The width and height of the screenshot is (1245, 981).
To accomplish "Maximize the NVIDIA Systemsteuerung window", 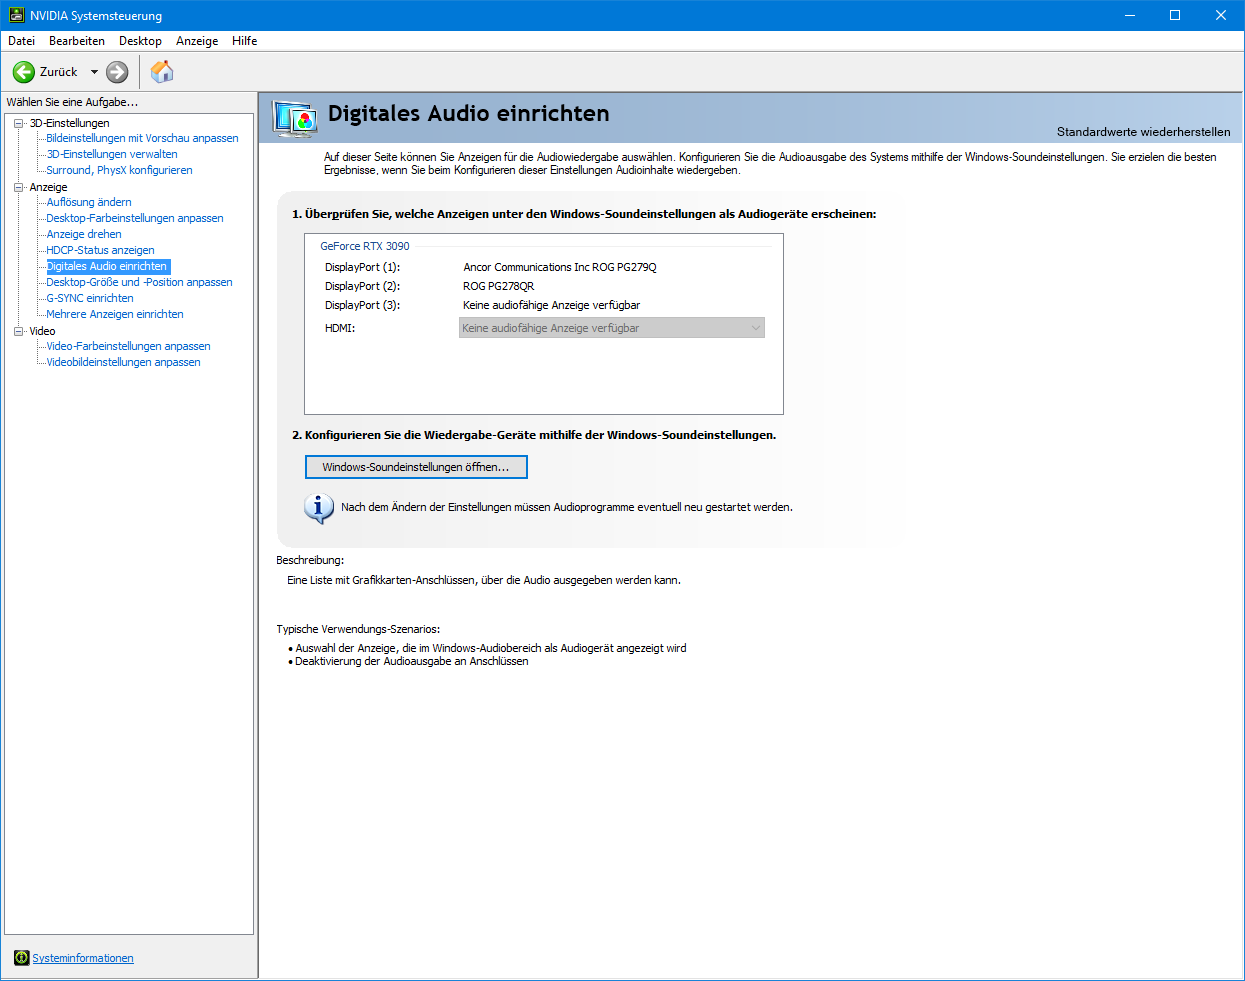I will [1175, 16].
